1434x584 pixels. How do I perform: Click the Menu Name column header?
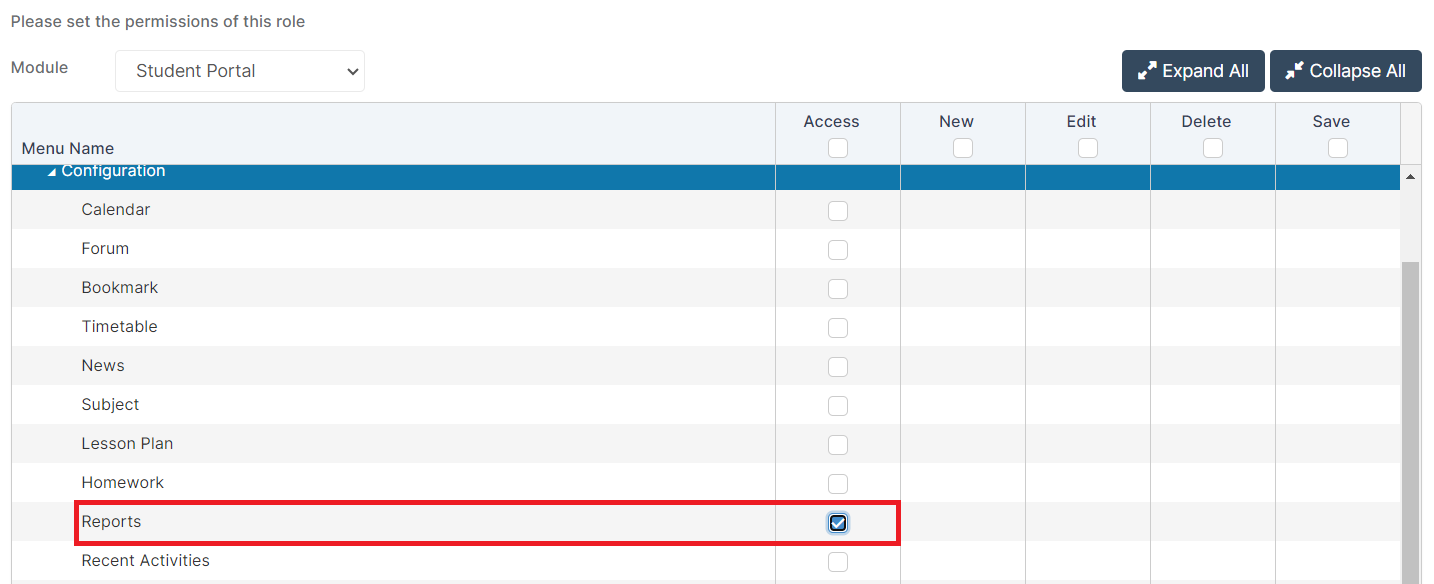point(68,148)
